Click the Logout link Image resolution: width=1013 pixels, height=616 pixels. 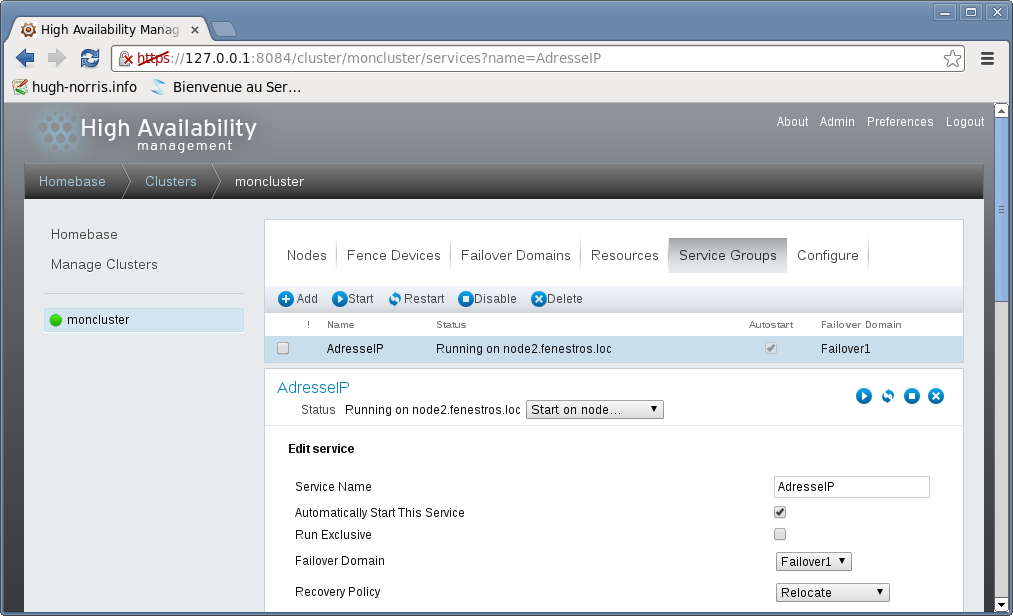coord(965,122)
